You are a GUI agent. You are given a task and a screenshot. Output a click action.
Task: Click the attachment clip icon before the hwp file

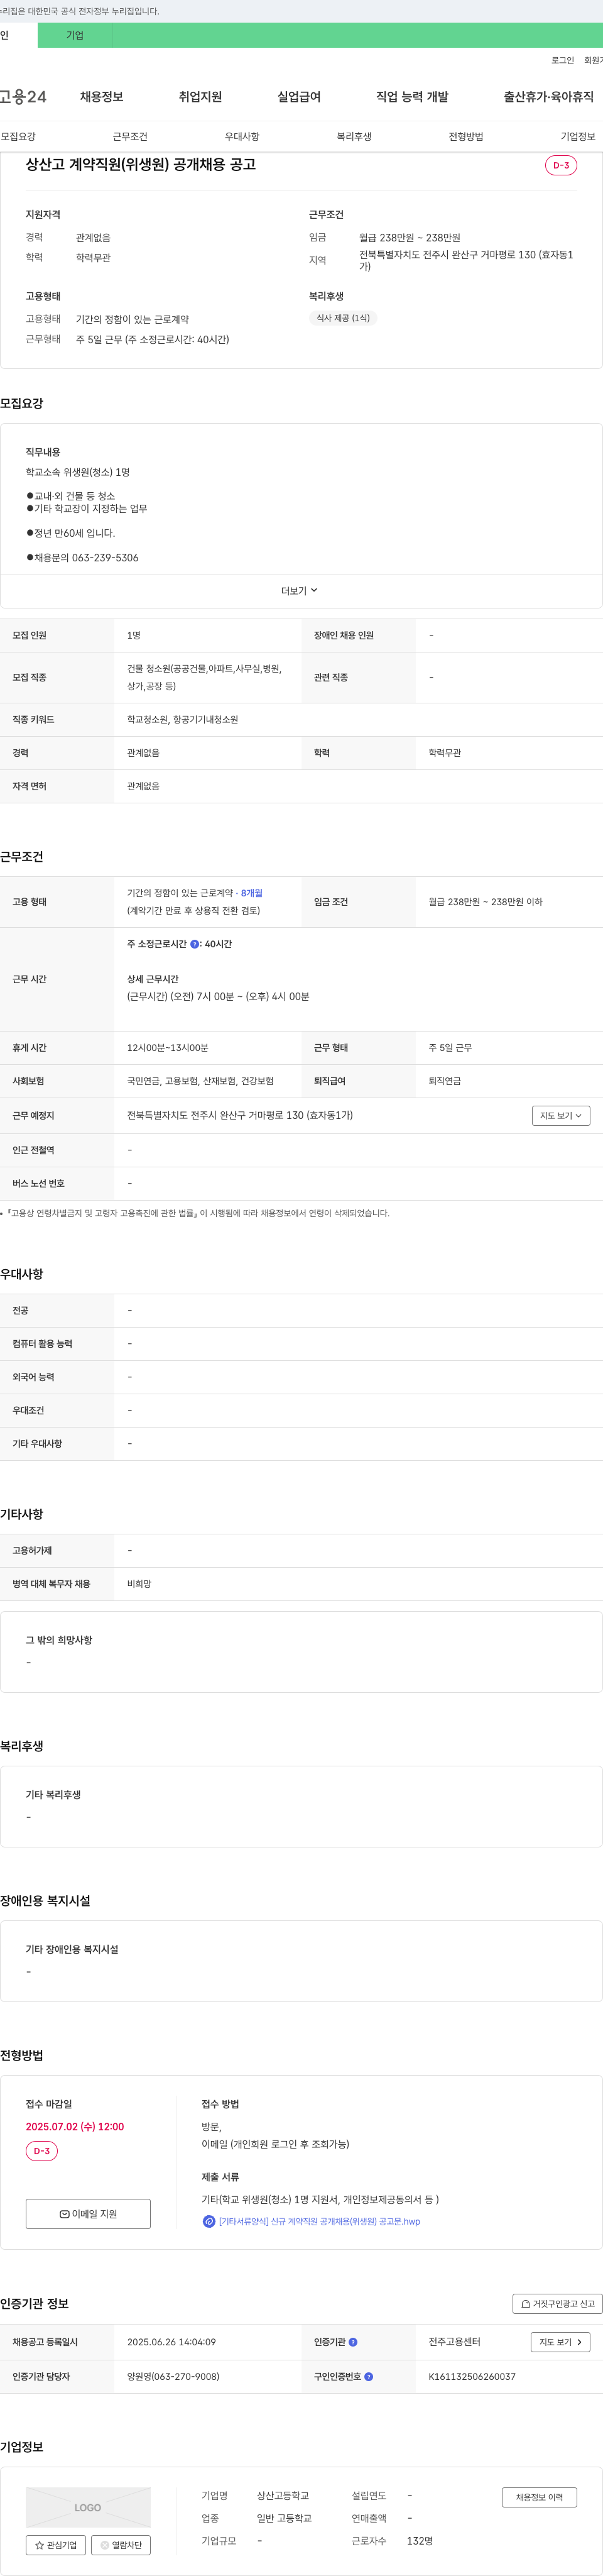(x=209, y=2221)
